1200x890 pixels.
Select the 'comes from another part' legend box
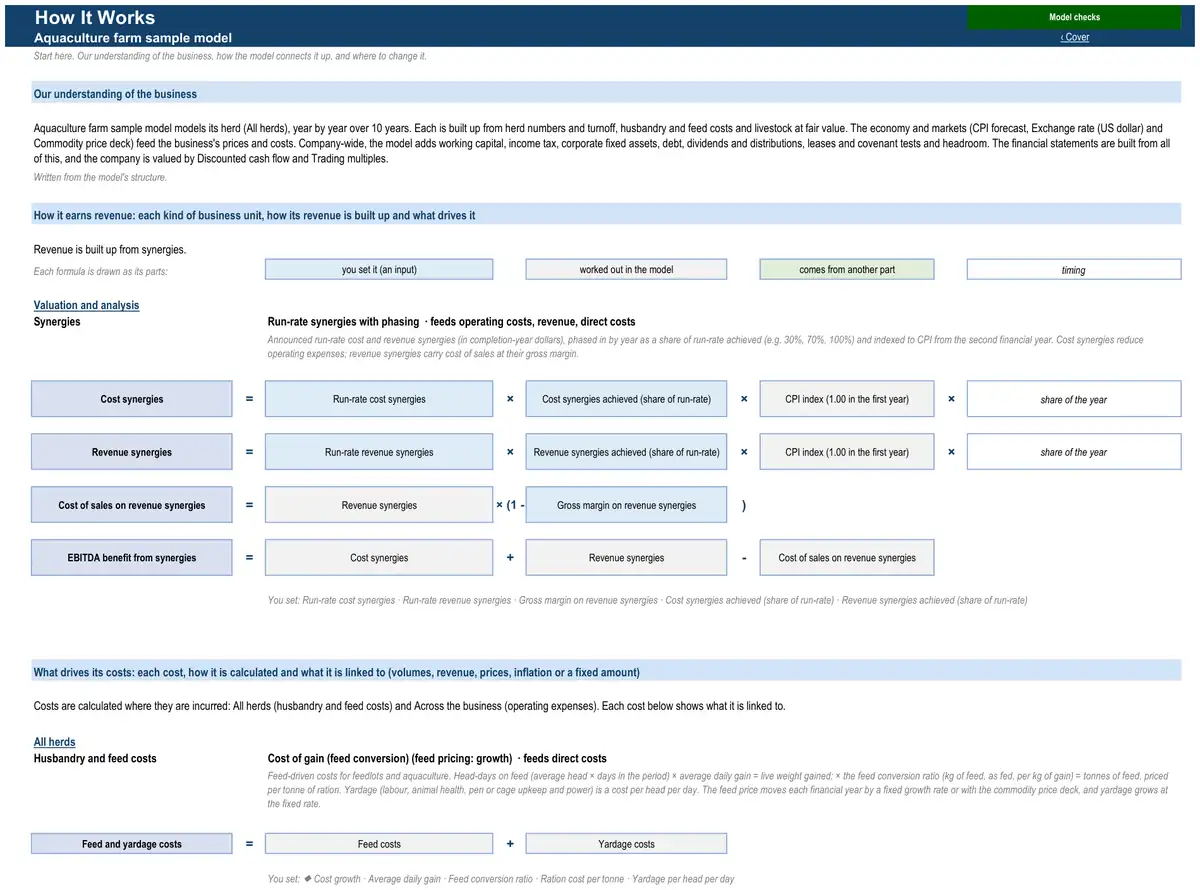[847, 270]
